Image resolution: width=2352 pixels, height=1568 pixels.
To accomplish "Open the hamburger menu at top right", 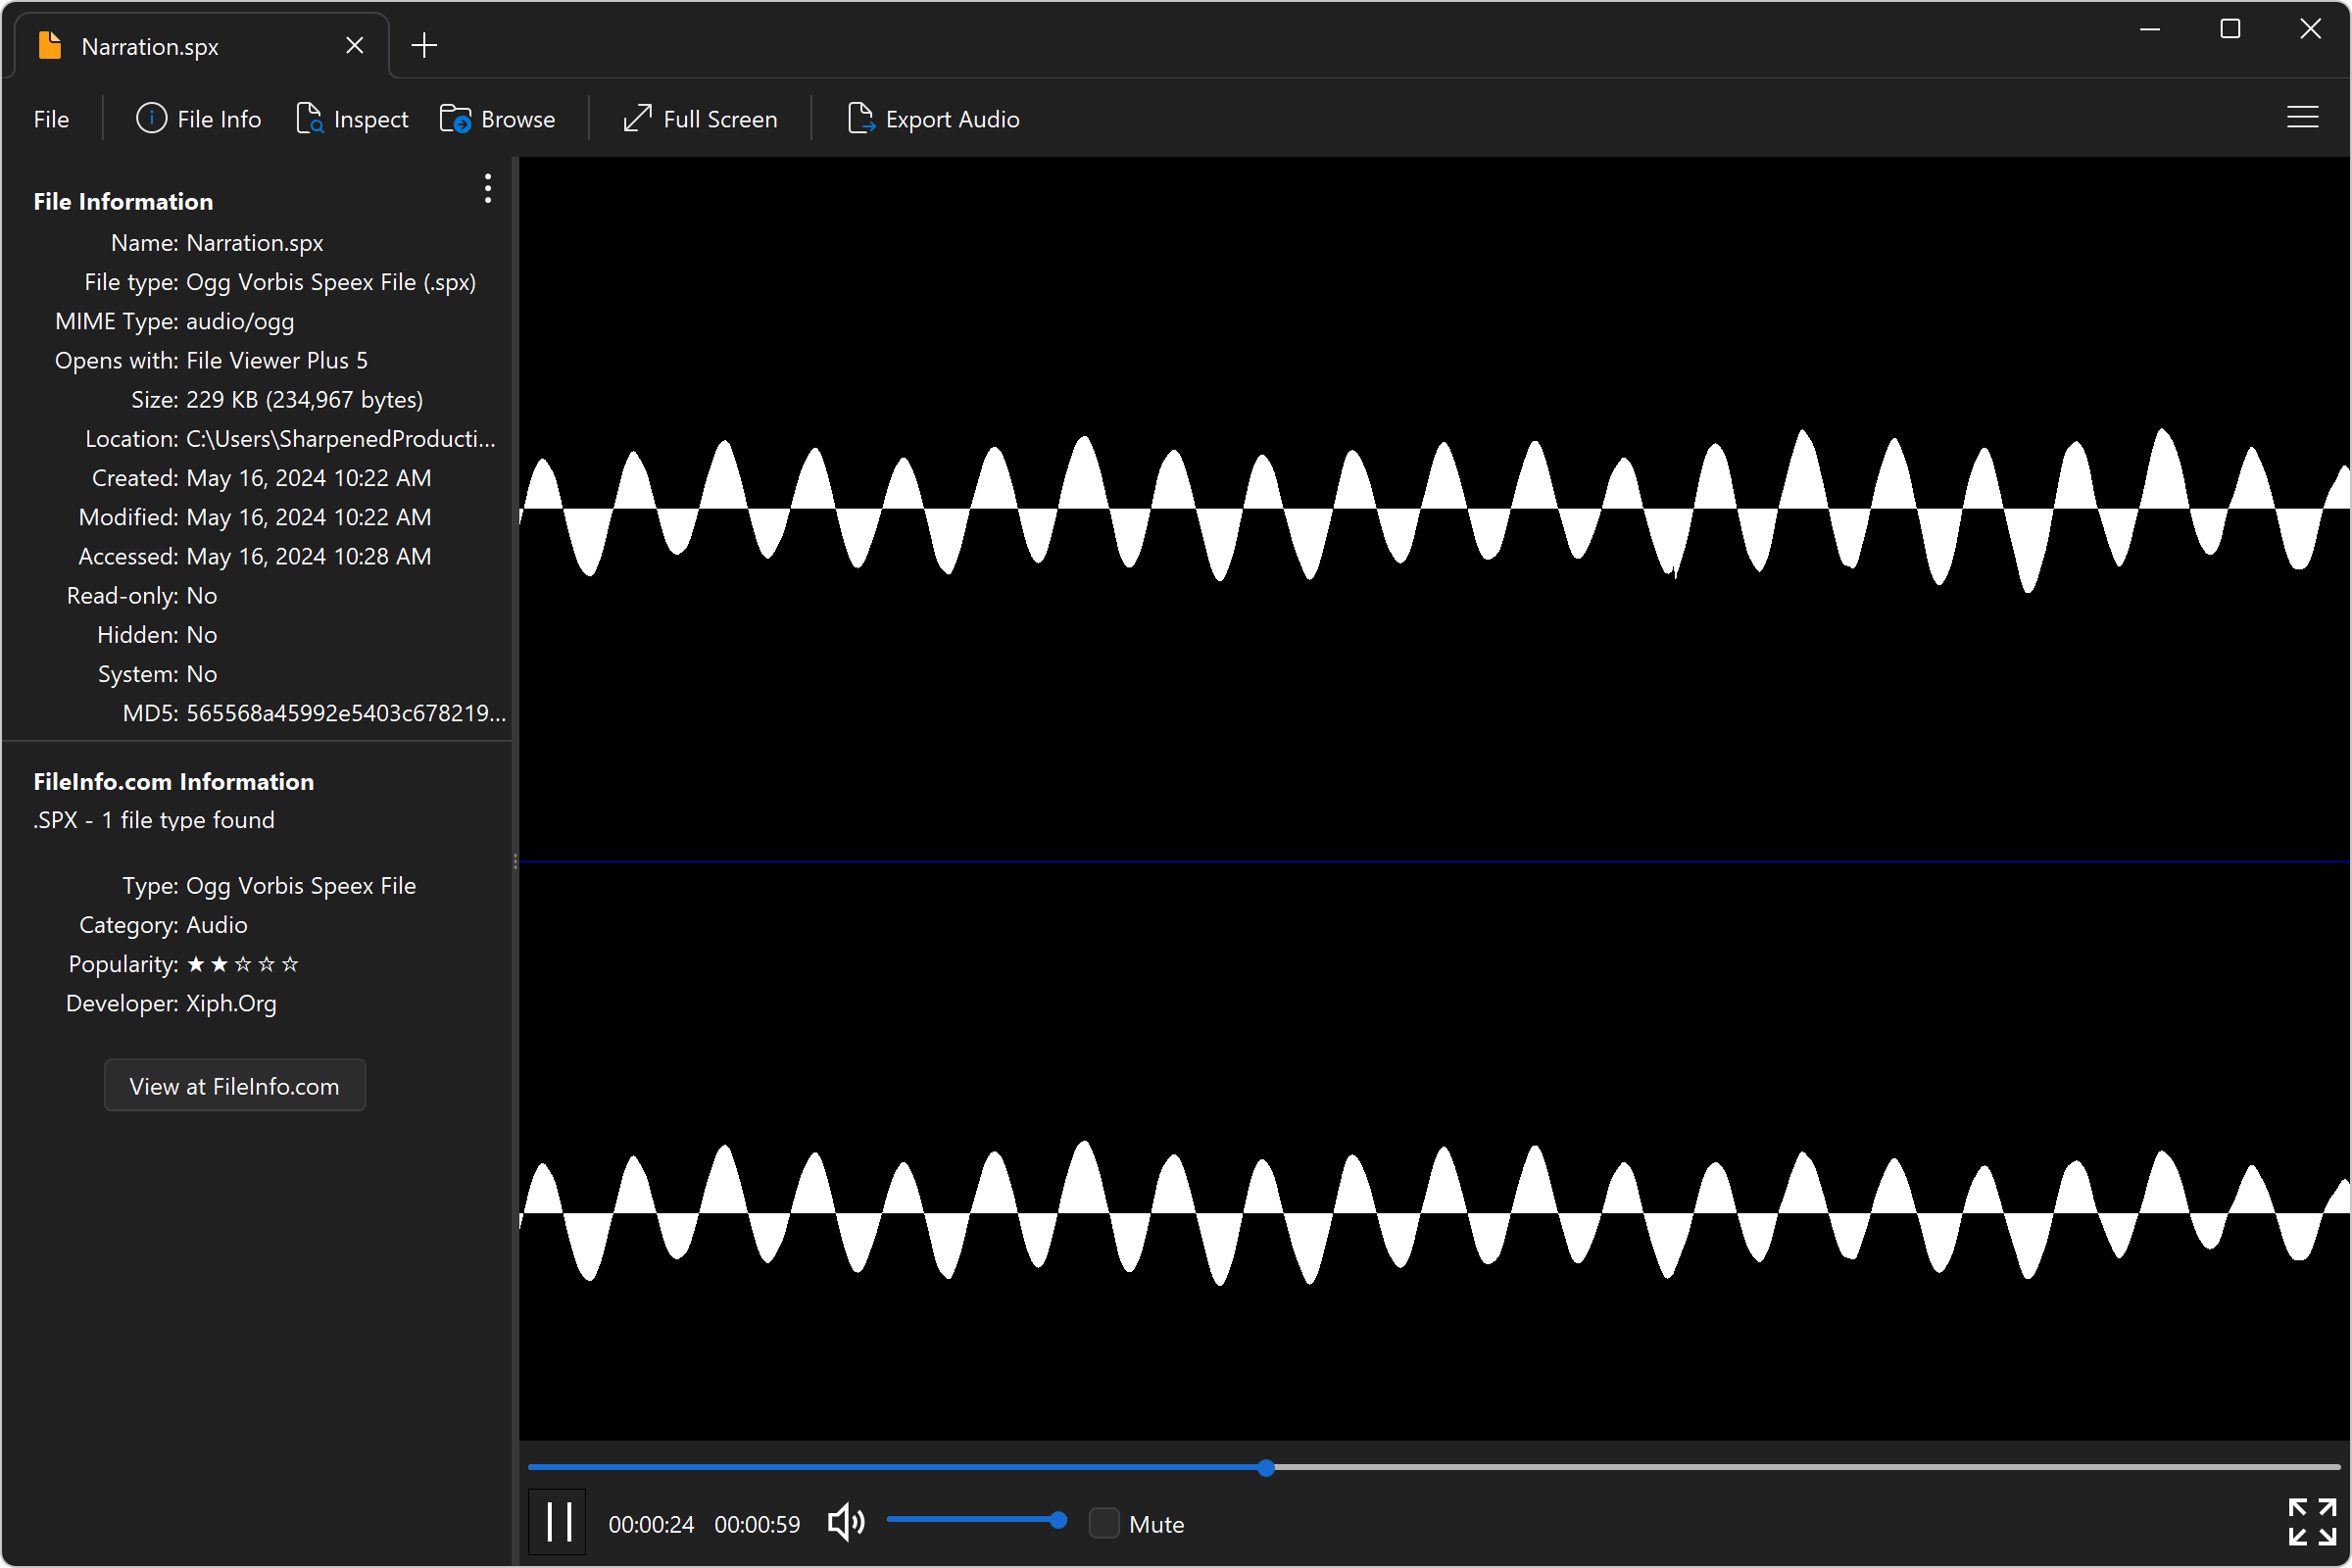I will 2302,118.
